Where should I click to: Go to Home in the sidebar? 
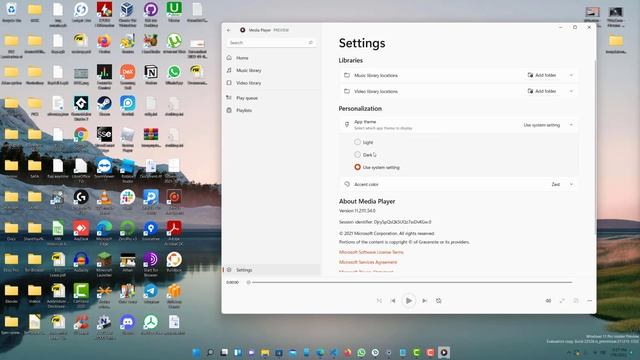271,58
